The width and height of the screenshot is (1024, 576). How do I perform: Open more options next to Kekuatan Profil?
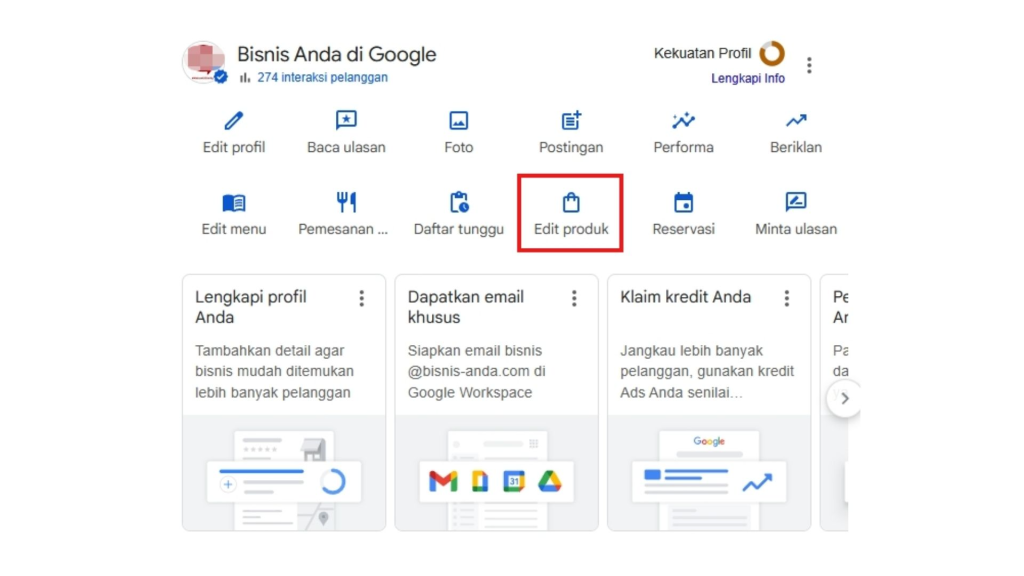[x=809, y=65]
